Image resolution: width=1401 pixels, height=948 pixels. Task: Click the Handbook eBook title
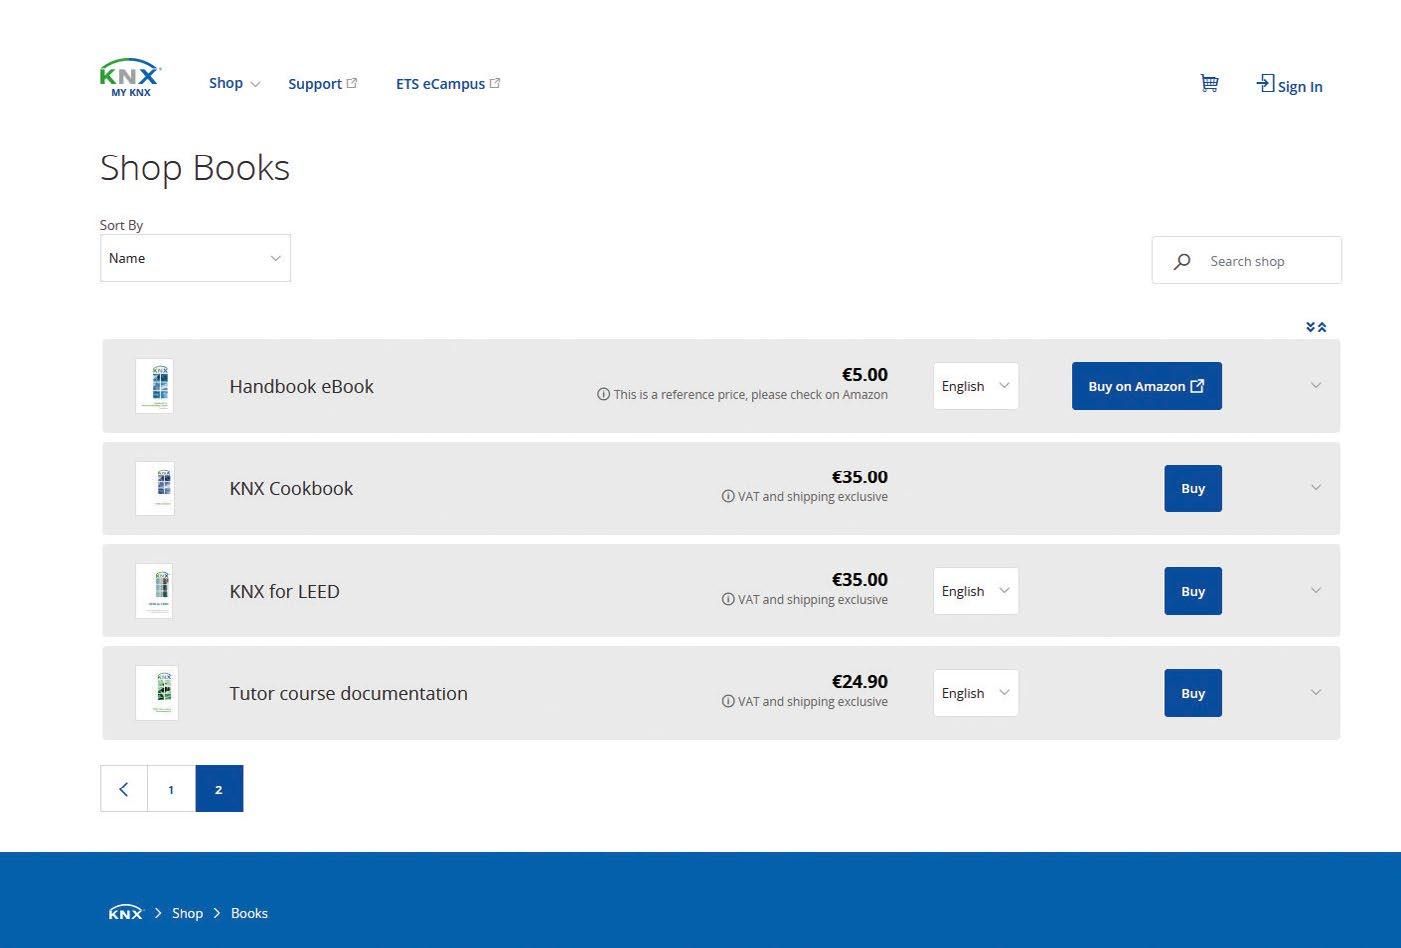(x=301, y=387)
